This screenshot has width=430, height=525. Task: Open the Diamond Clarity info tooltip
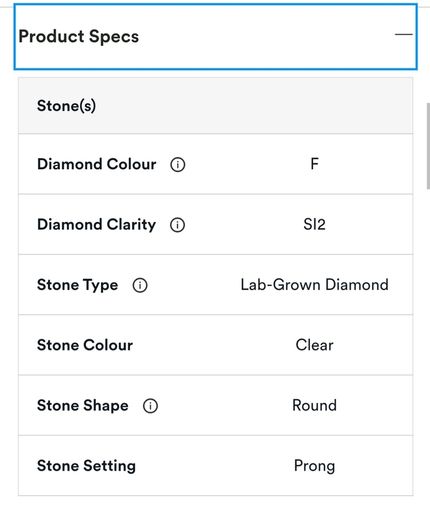(x=177, y=225)
